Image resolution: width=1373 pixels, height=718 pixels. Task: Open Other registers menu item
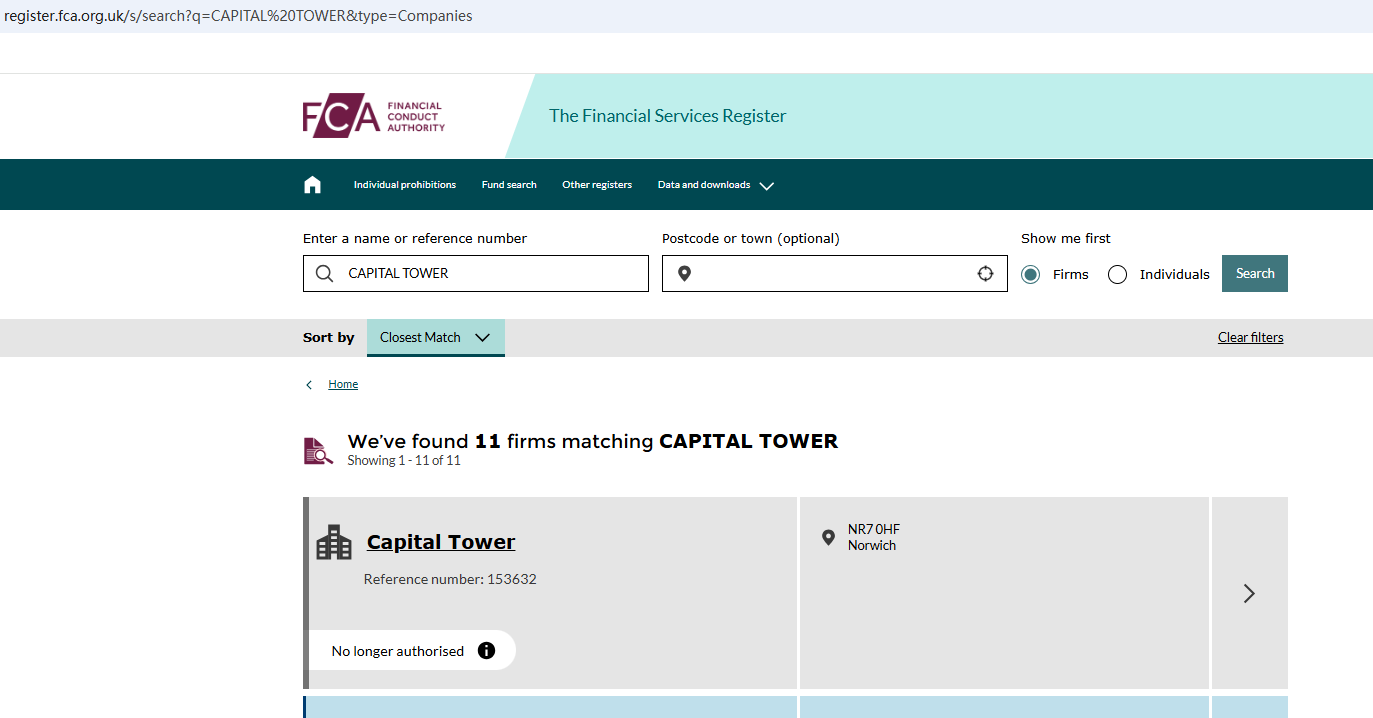pyautogui.click(x=597, y=185)
